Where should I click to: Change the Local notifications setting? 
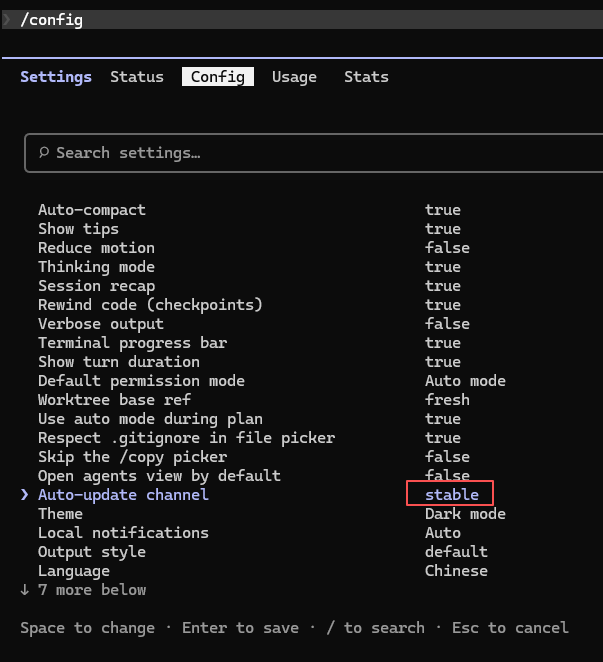pyautogui.click(x=249, y=533)
